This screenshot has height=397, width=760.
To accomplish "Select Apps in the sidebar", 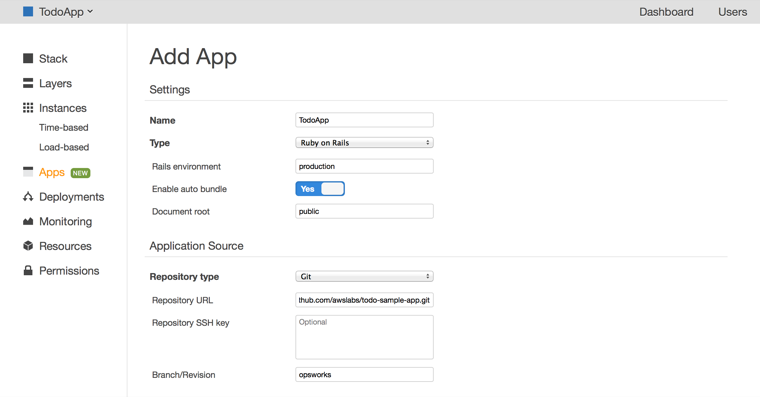I will coord(52,173).
